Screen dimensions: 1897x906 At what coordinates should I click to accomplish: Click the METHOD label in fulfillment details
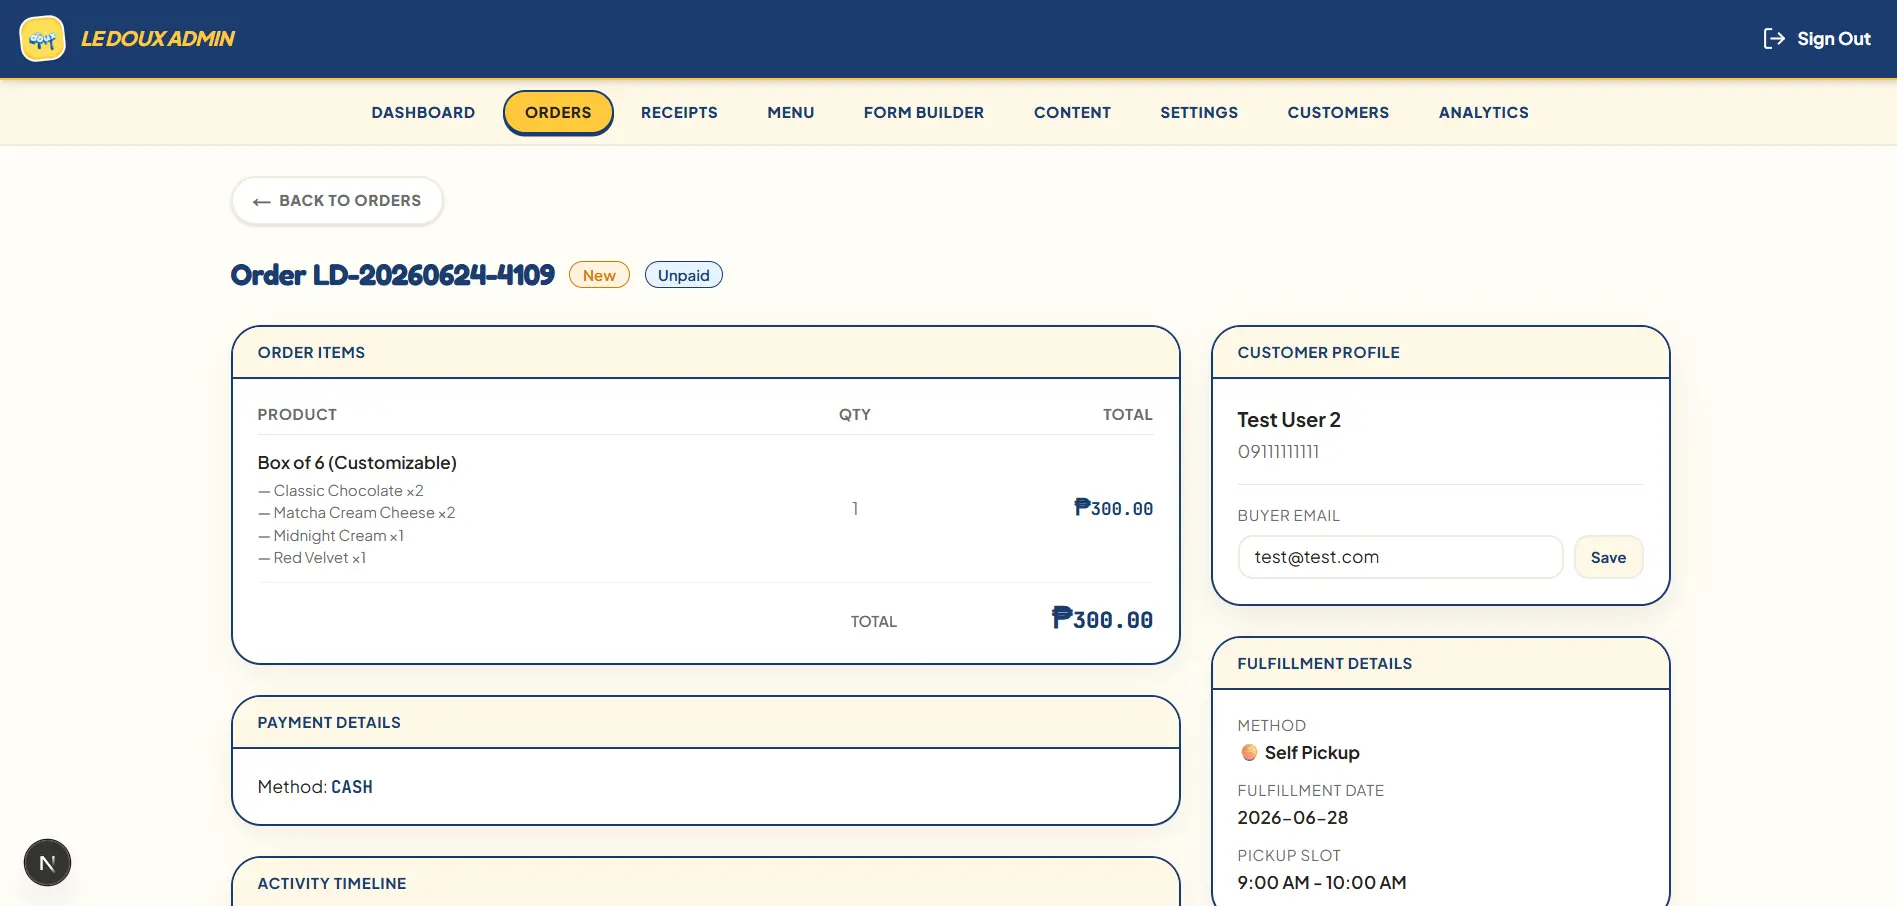click(x=1271, y=726)
